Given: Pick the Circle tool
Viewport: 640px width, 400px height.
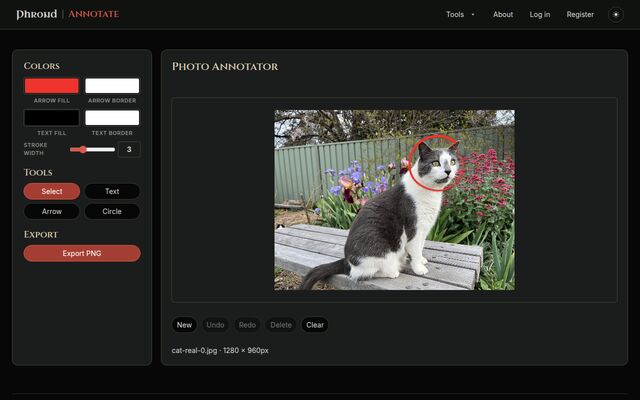Looking at the screenshot, I should 112,211.
